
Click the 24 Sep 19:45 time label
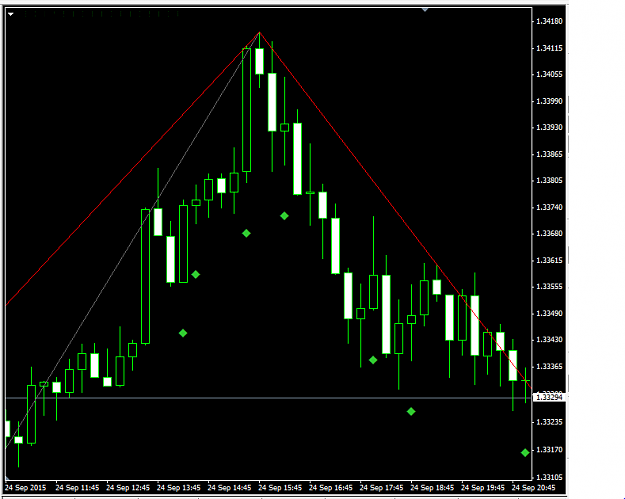(483, 488)
